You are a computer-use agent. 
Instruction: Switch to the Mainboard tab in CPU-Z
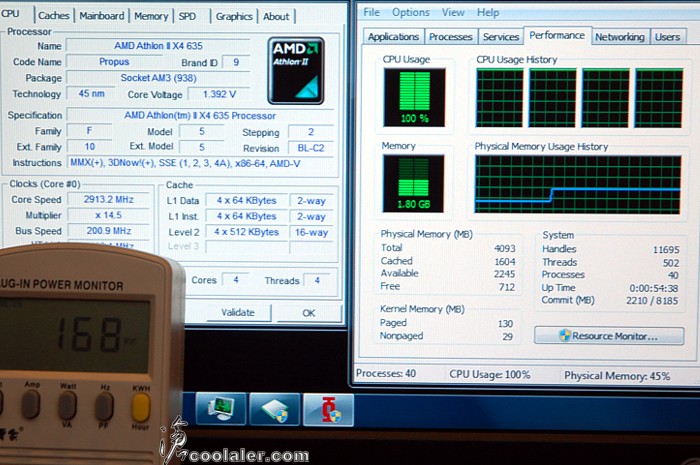click(102, 16)
